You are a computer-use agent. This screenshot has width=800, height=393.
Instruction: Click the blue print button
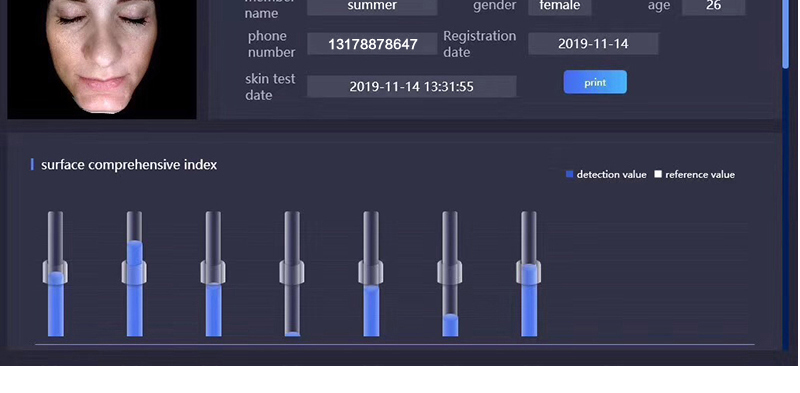pos(595,82)
